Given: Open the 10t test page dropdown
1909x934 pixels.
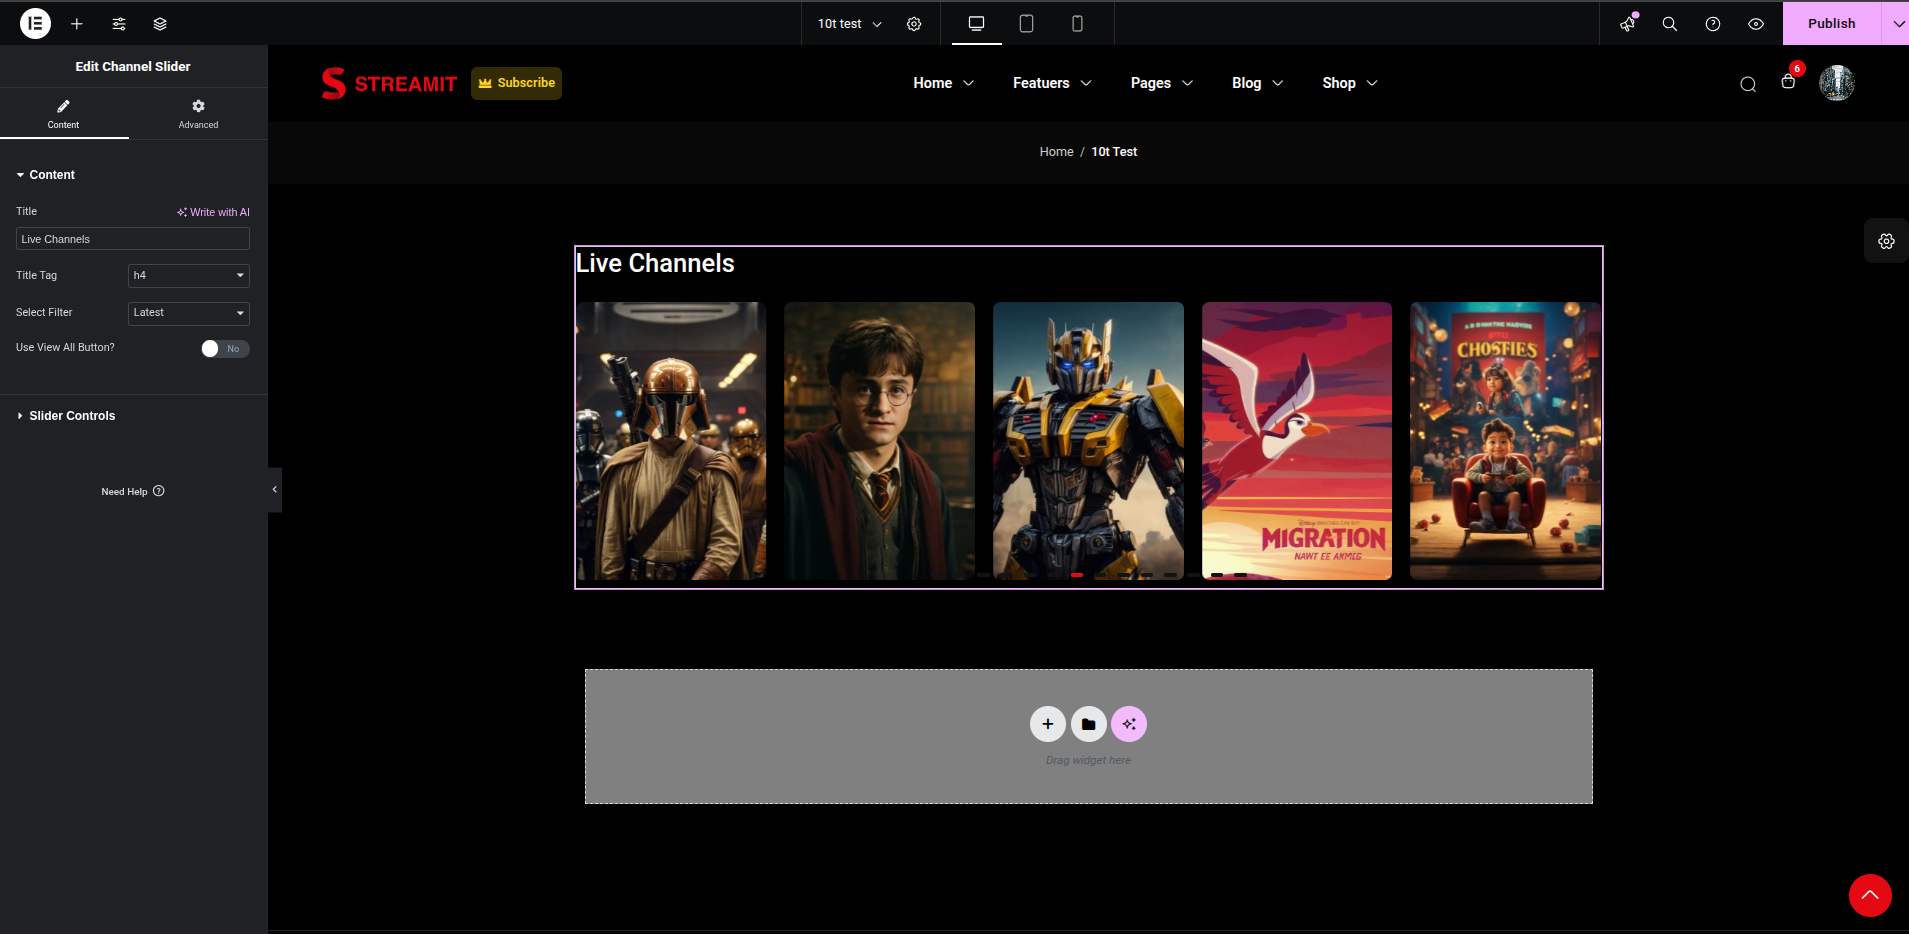Looking at the screenshot, I should (x=850, y=24).
